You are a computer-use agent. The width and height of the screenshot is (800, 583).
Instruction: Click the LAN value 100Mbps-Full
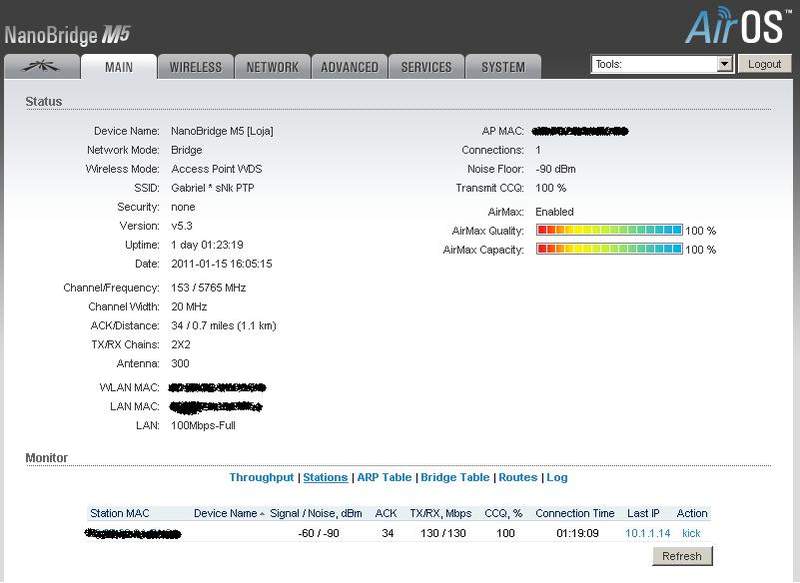[203, 425]
